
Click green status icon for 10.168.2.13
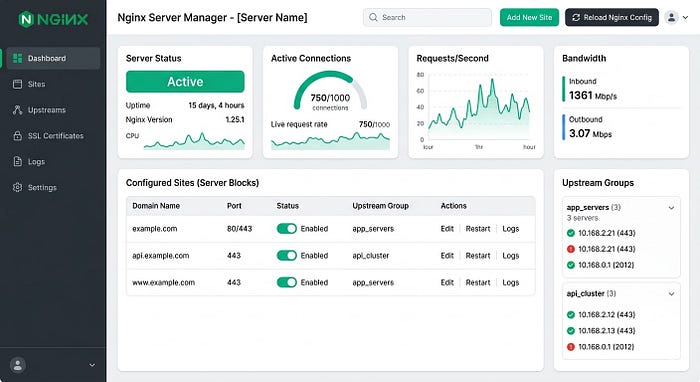[x=571, y=331]
